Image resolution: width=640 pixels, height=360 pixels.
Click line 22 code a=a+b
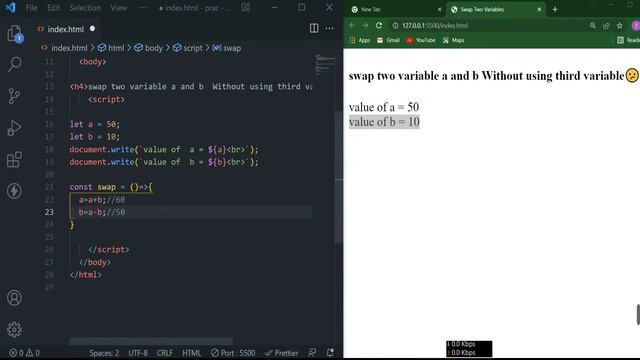[102, 199]
